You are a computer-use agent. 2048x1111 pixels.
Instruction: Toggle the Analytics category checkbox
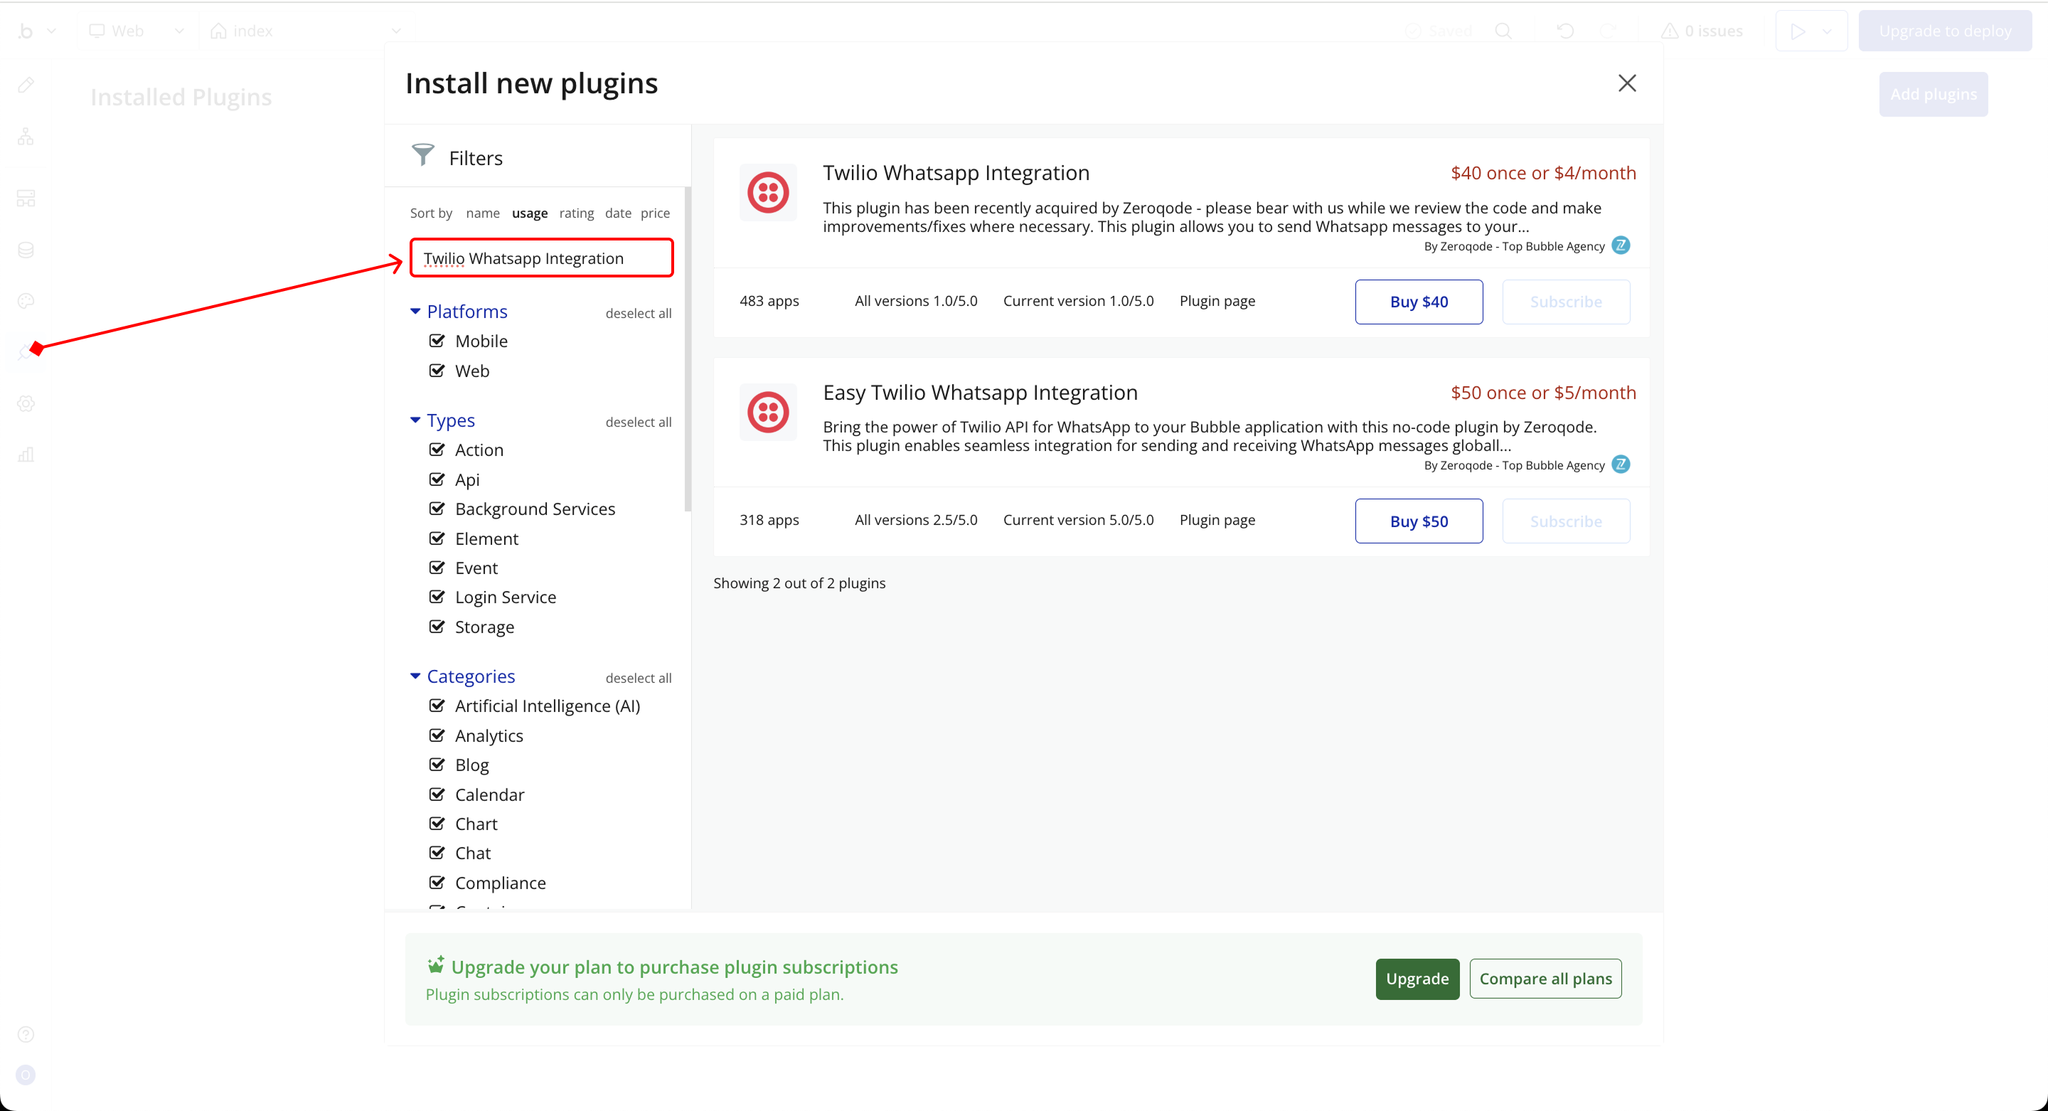[x=437, y=736]
